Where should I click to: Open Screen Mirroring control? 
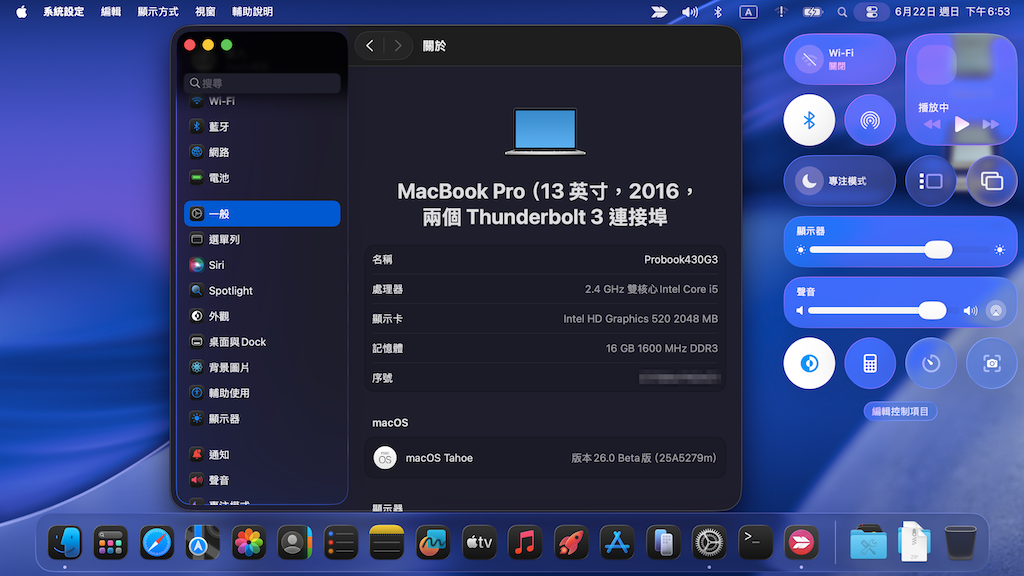pos(991,181)
